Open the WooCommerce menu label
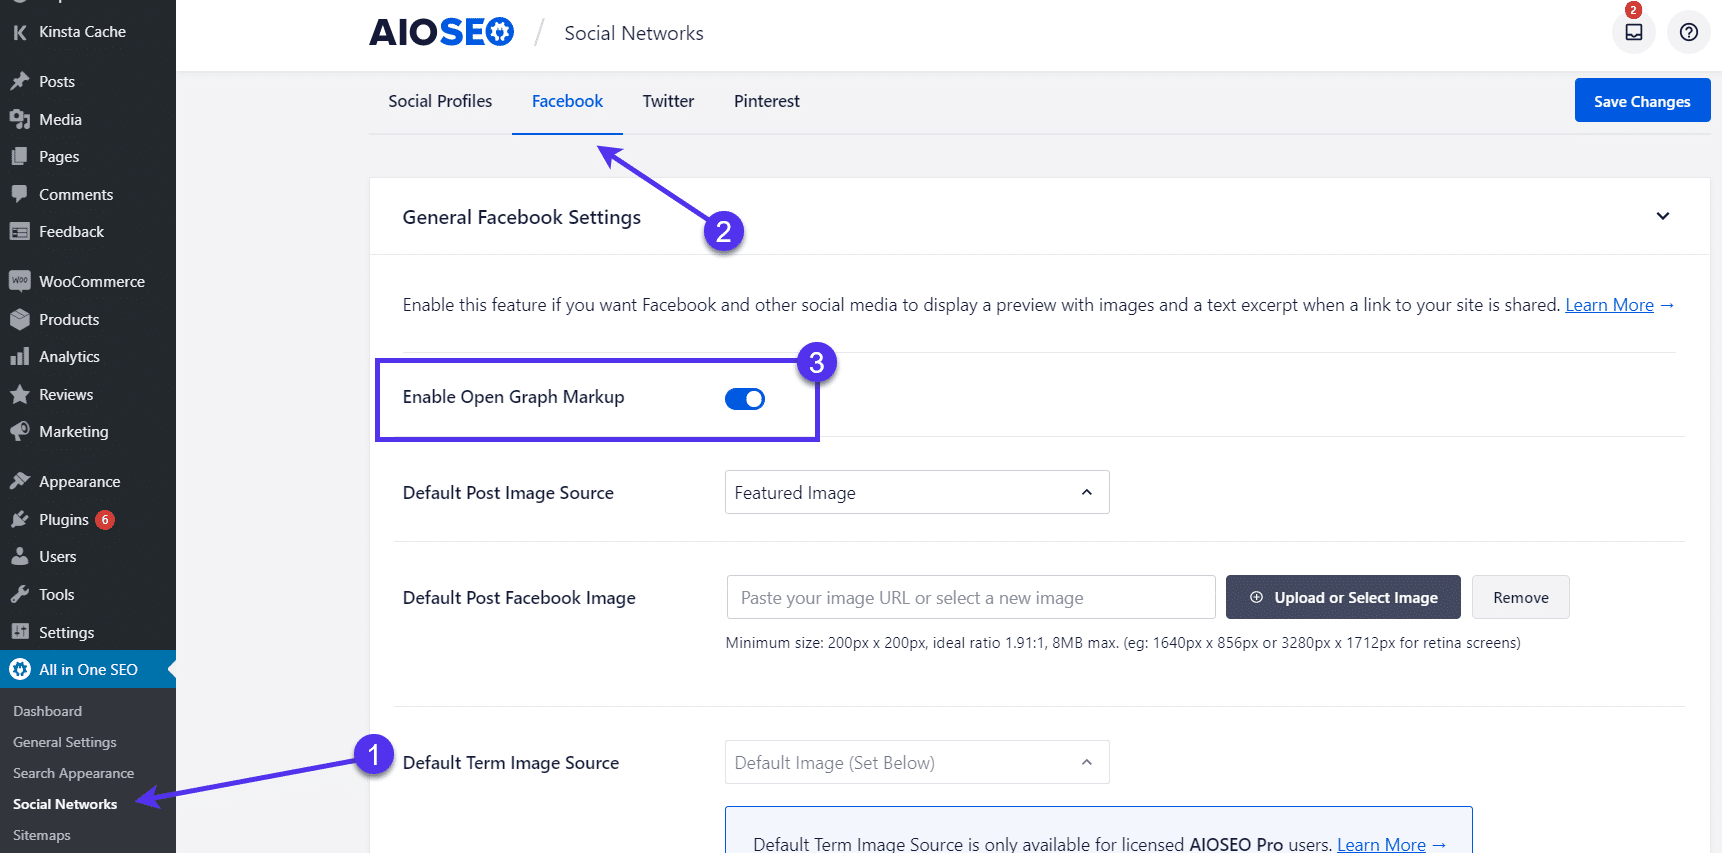The image size is (1722, 853). pyautogui.click(x=92, y=282)
